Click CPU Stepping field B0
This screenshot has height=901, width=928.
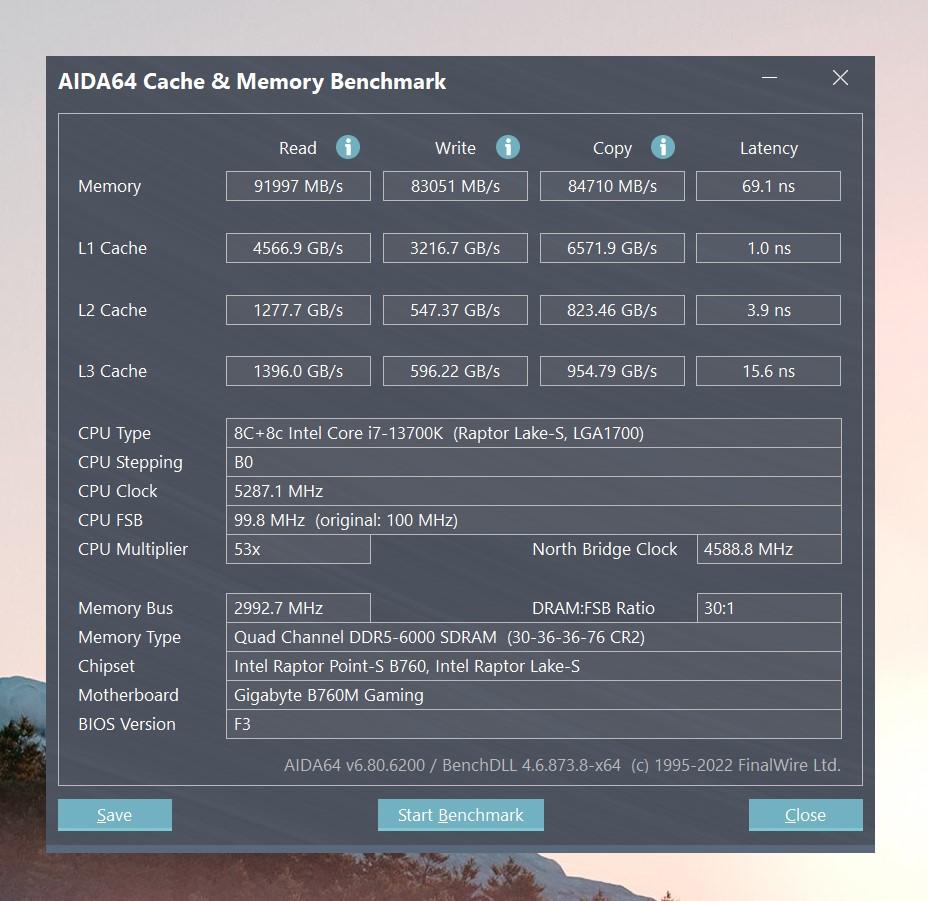pos(534,462)
